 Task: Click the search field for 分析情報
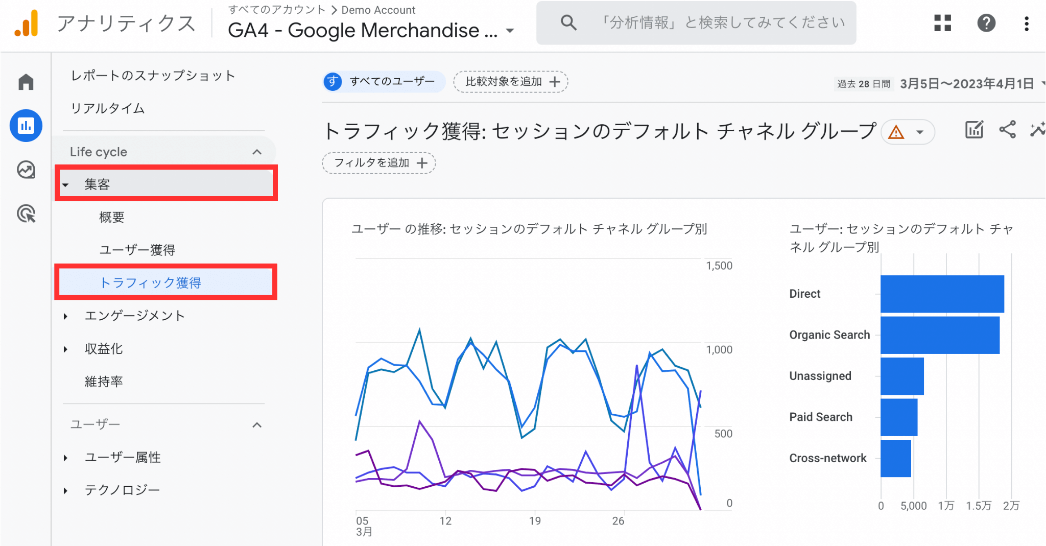click(x=696, y=23)
